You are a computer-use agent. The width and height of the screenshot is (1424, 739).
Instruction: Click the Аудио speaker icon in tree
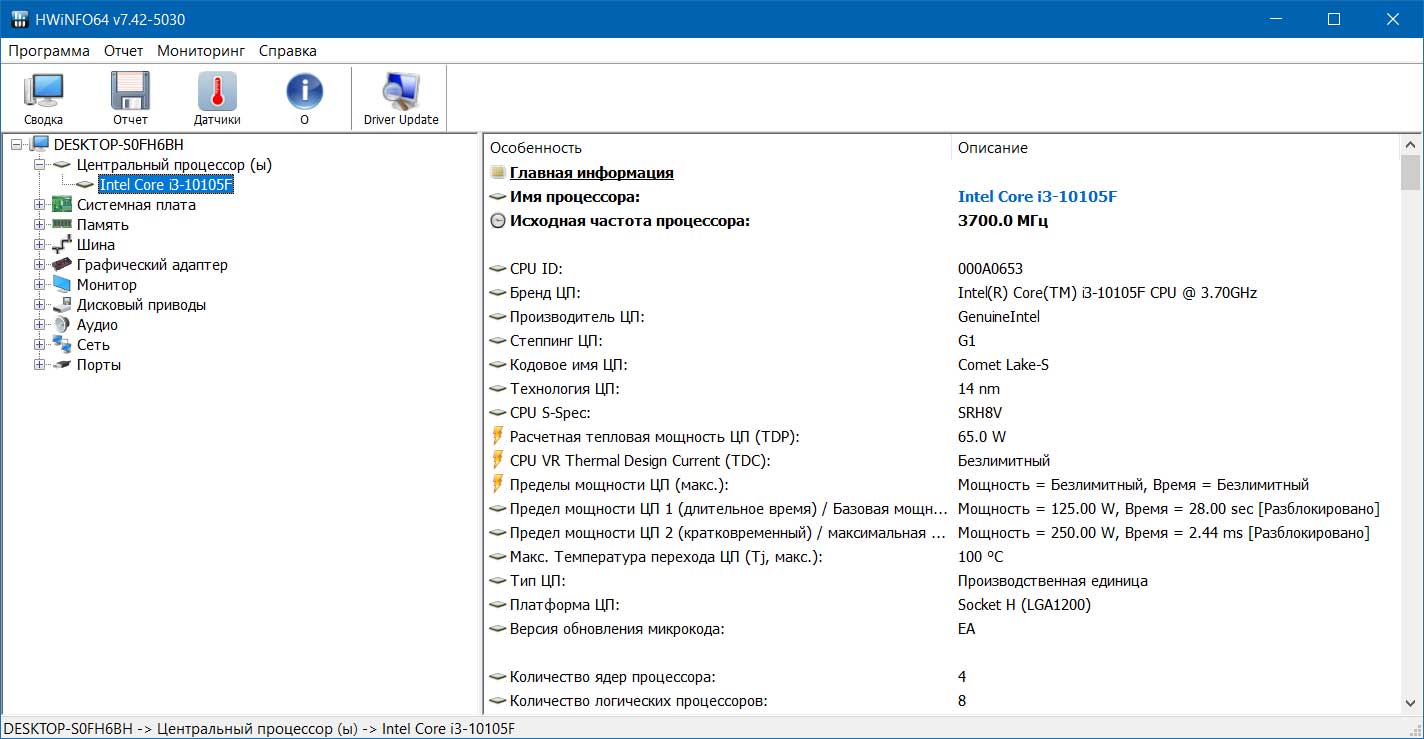62,325
